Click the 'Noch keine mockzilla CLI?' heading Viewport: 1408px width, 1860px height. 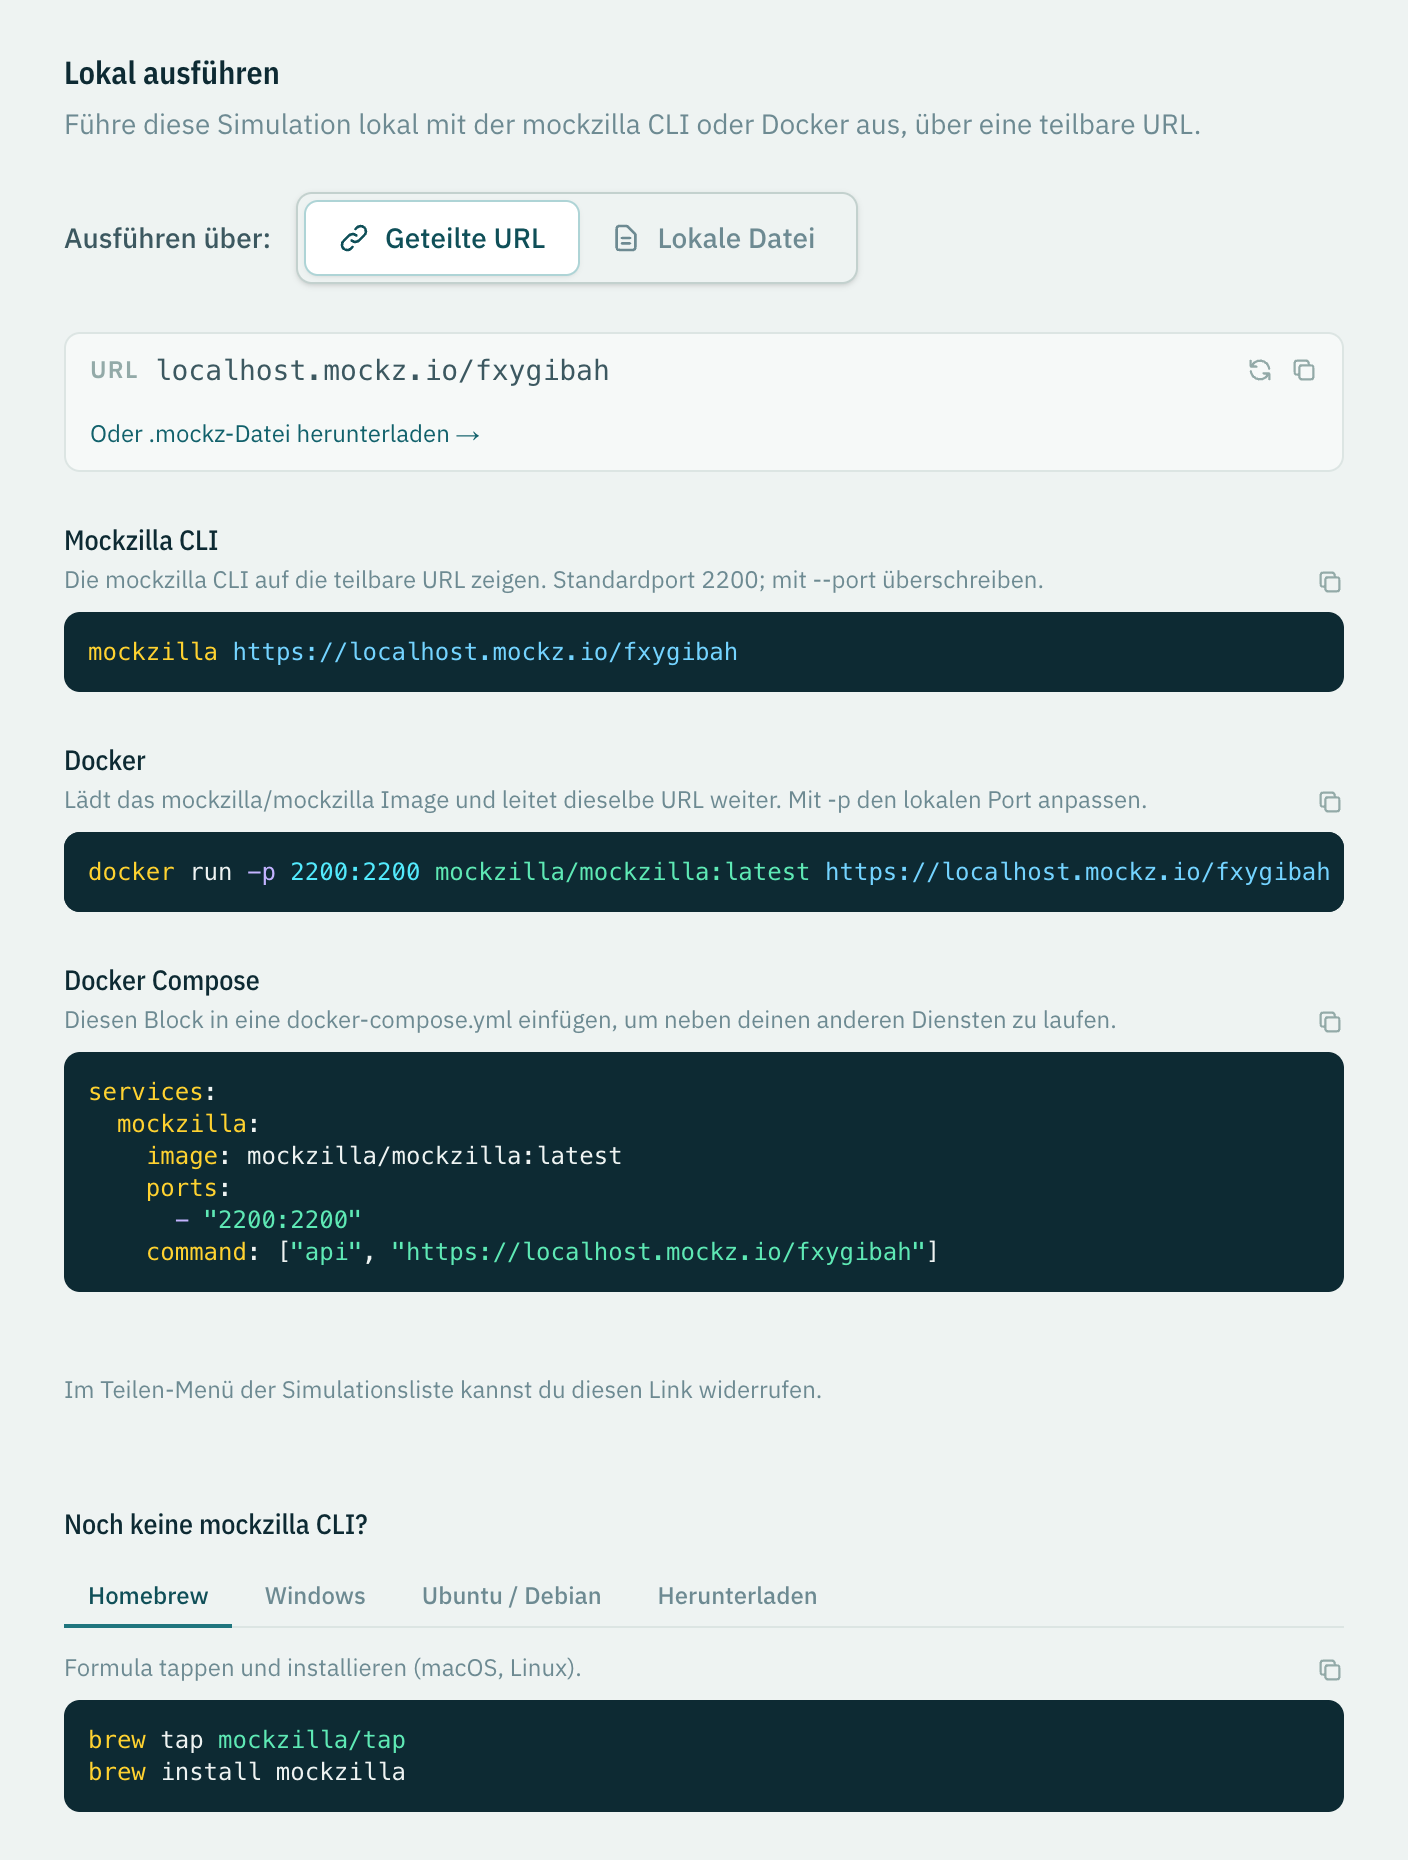coord(216,1525)
